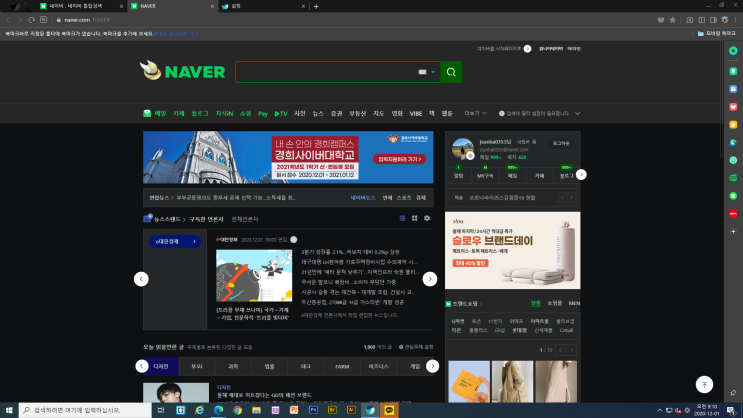Open the on-screen keyboard icon in search box
The width and height of the screenshot is (743, 418).
pos(422,72)
